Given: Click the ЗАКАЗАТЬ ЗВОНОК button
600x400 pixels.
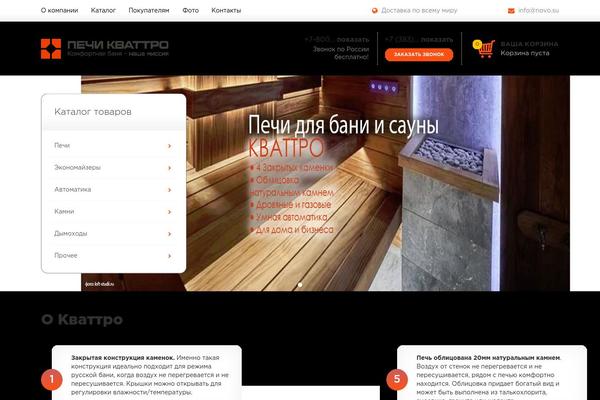Looking at the screenshot, I should pos(419,54).
